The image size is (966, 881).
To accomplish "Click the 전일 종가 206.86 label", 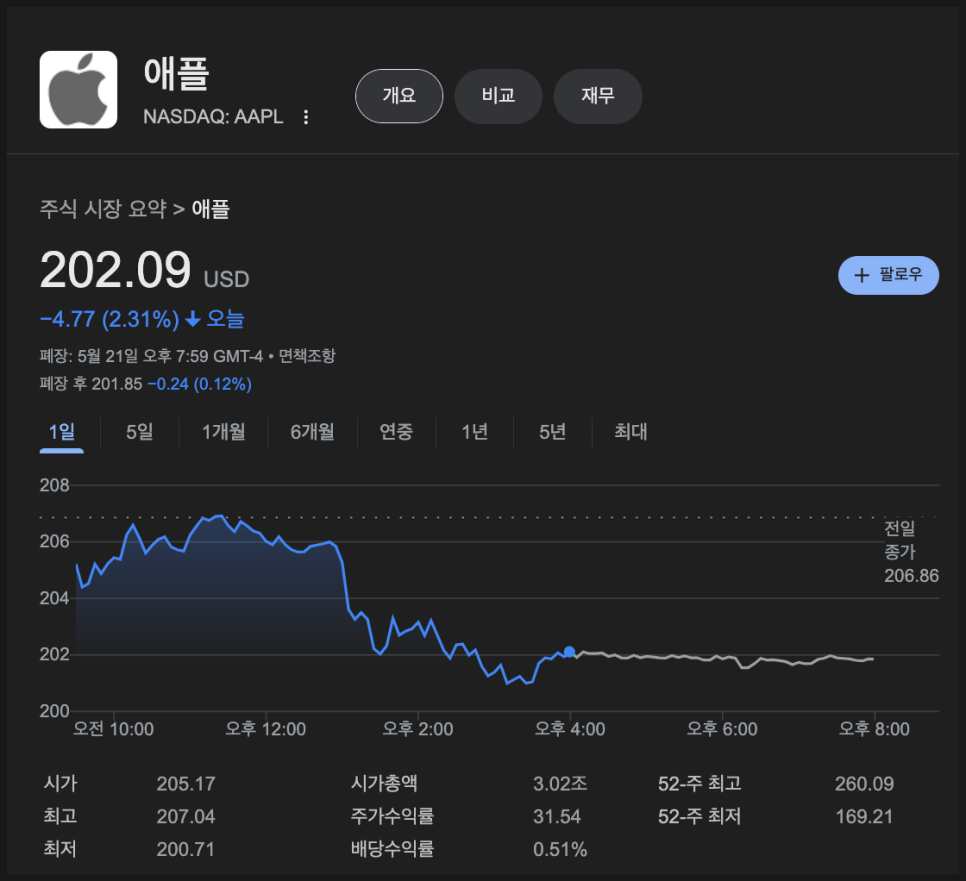I will click(911, 552).
